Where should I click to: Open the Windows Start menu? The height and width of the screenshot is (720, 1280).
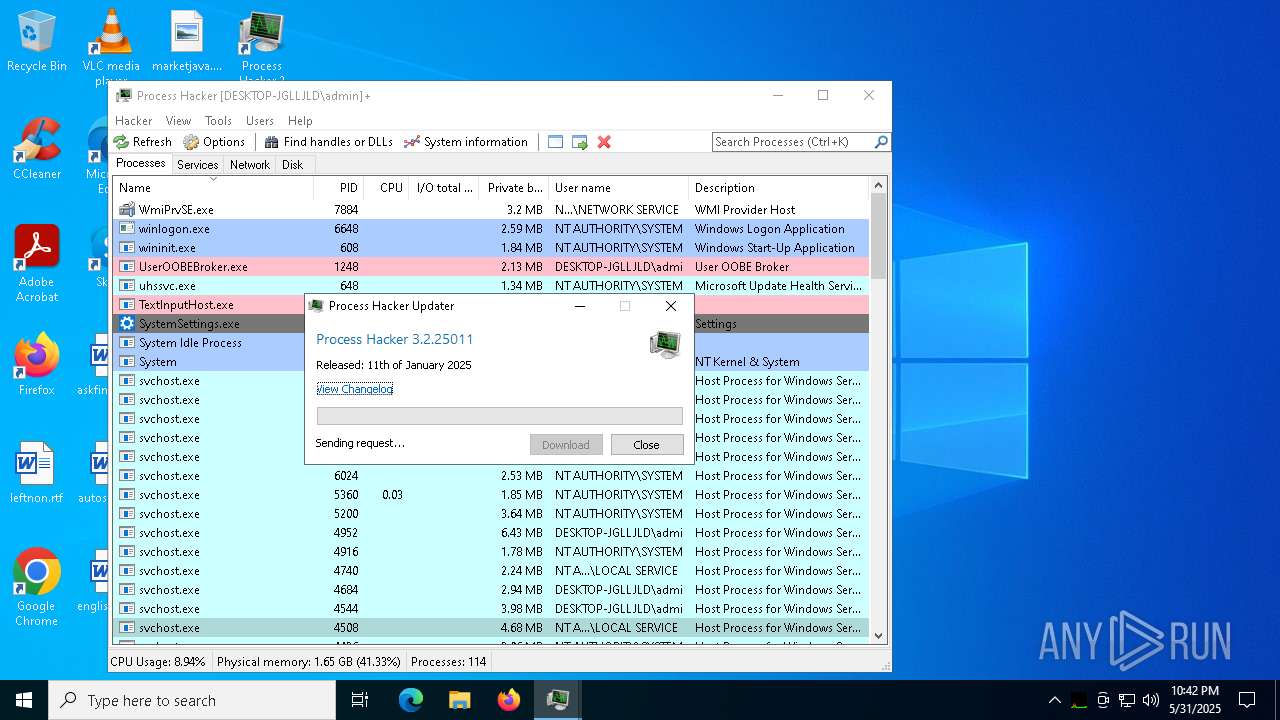tap(24, 700)
